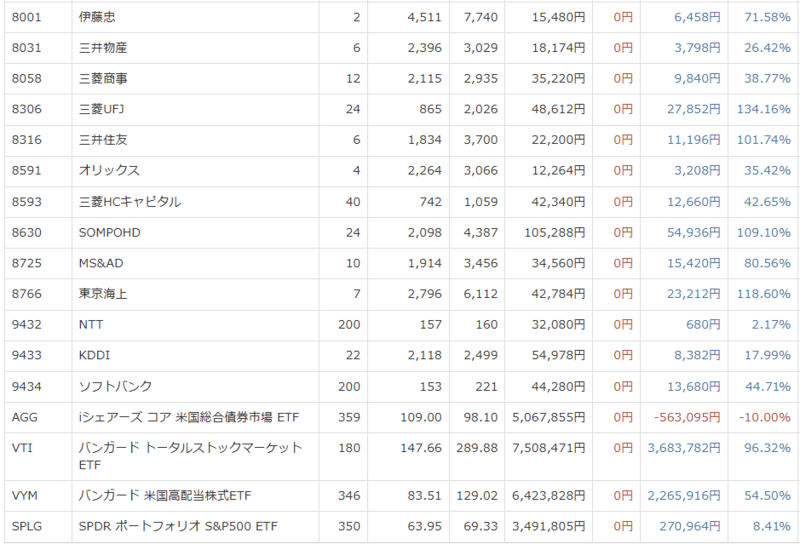Click -563,095円 loss value for AGG
800x544 pixels.
click(x=687, y=417)
